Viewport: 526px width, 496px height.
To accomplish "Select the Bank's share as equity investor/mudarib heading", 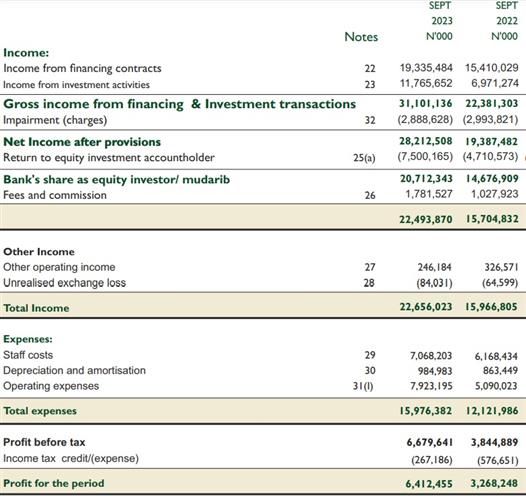I will point(116,179).
